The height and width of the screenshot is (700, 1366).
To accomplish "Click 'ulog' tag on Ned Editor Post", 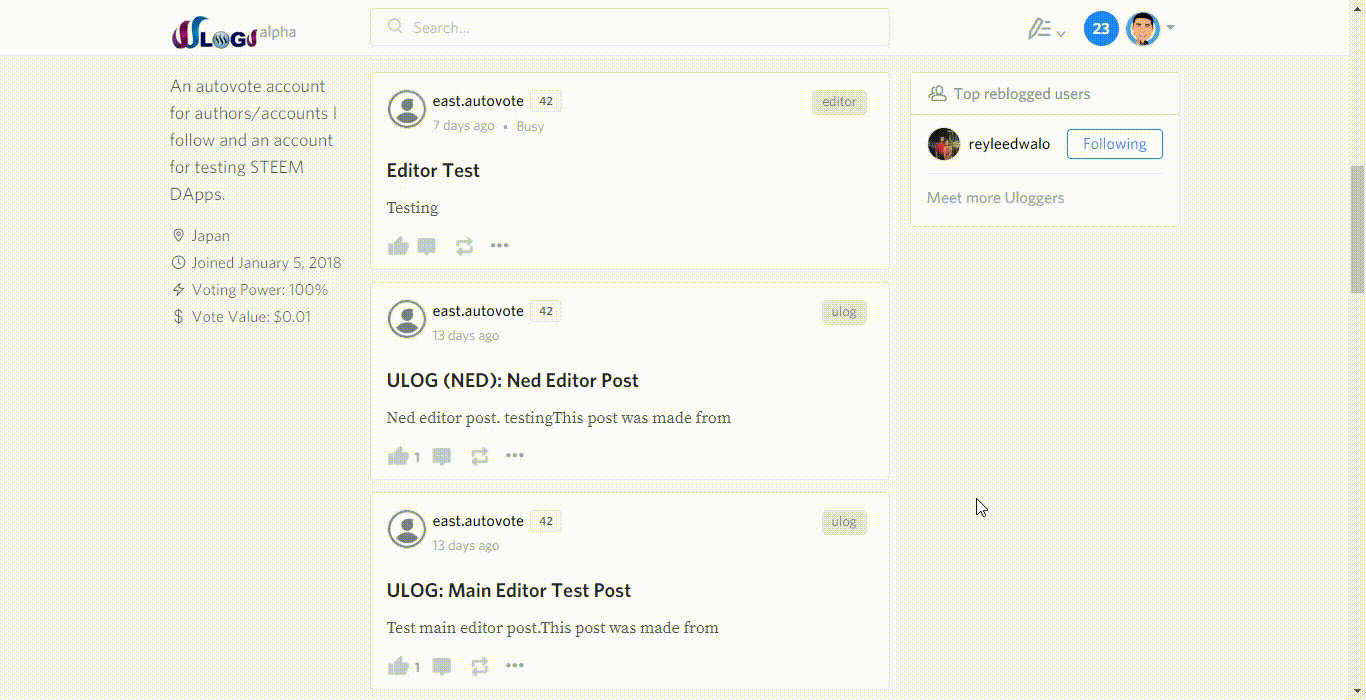I will click(844, 312).
